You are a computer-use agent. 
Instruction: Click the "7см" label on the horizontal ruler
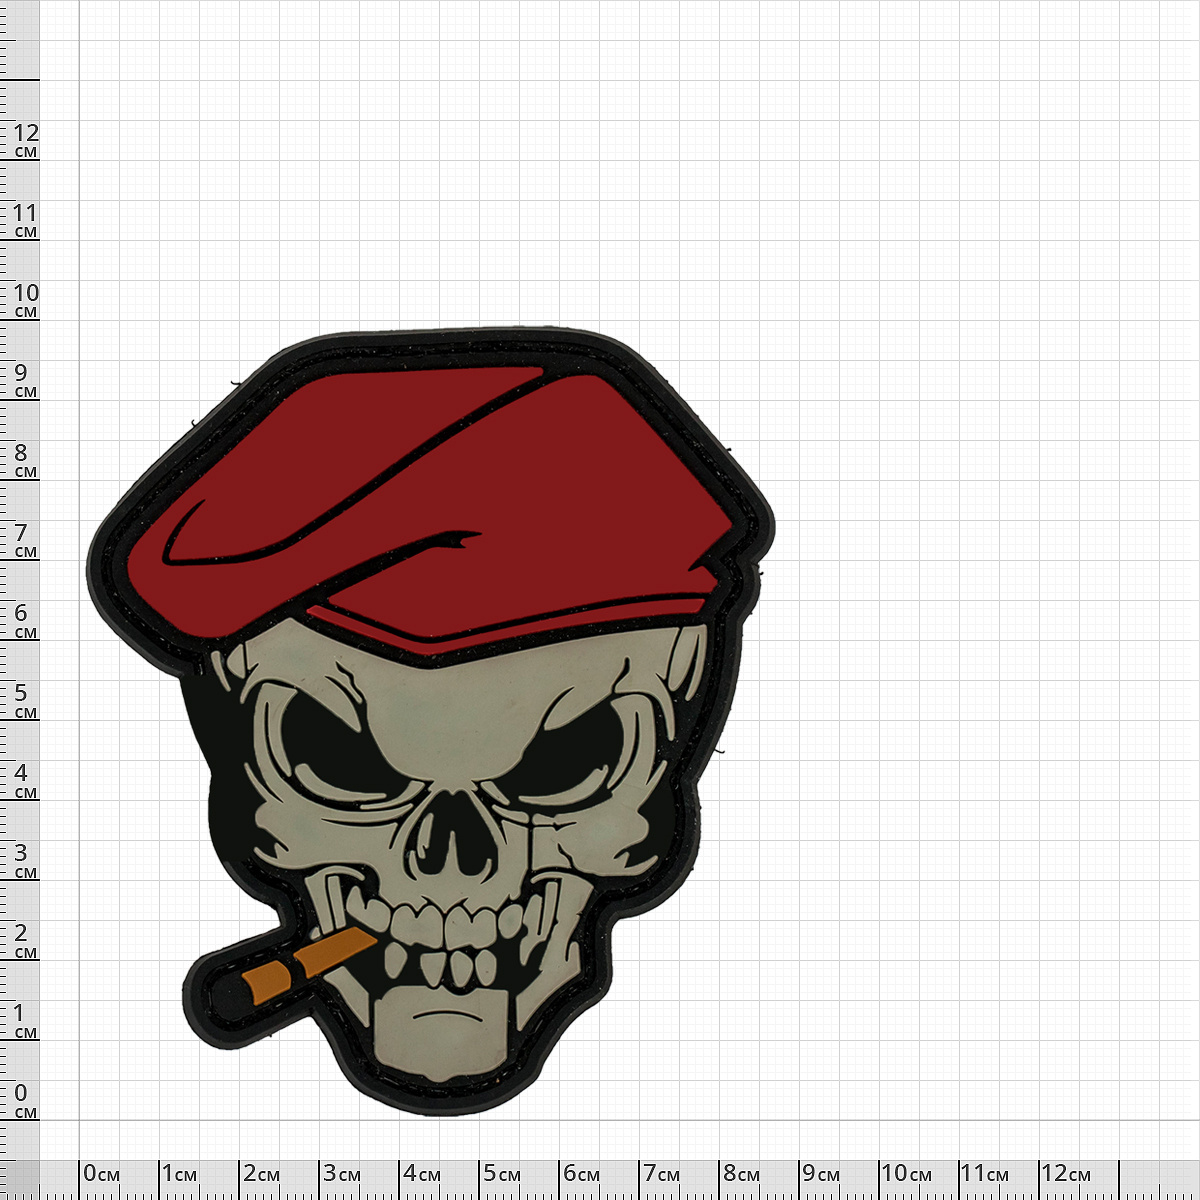(x=662, y=1174)
